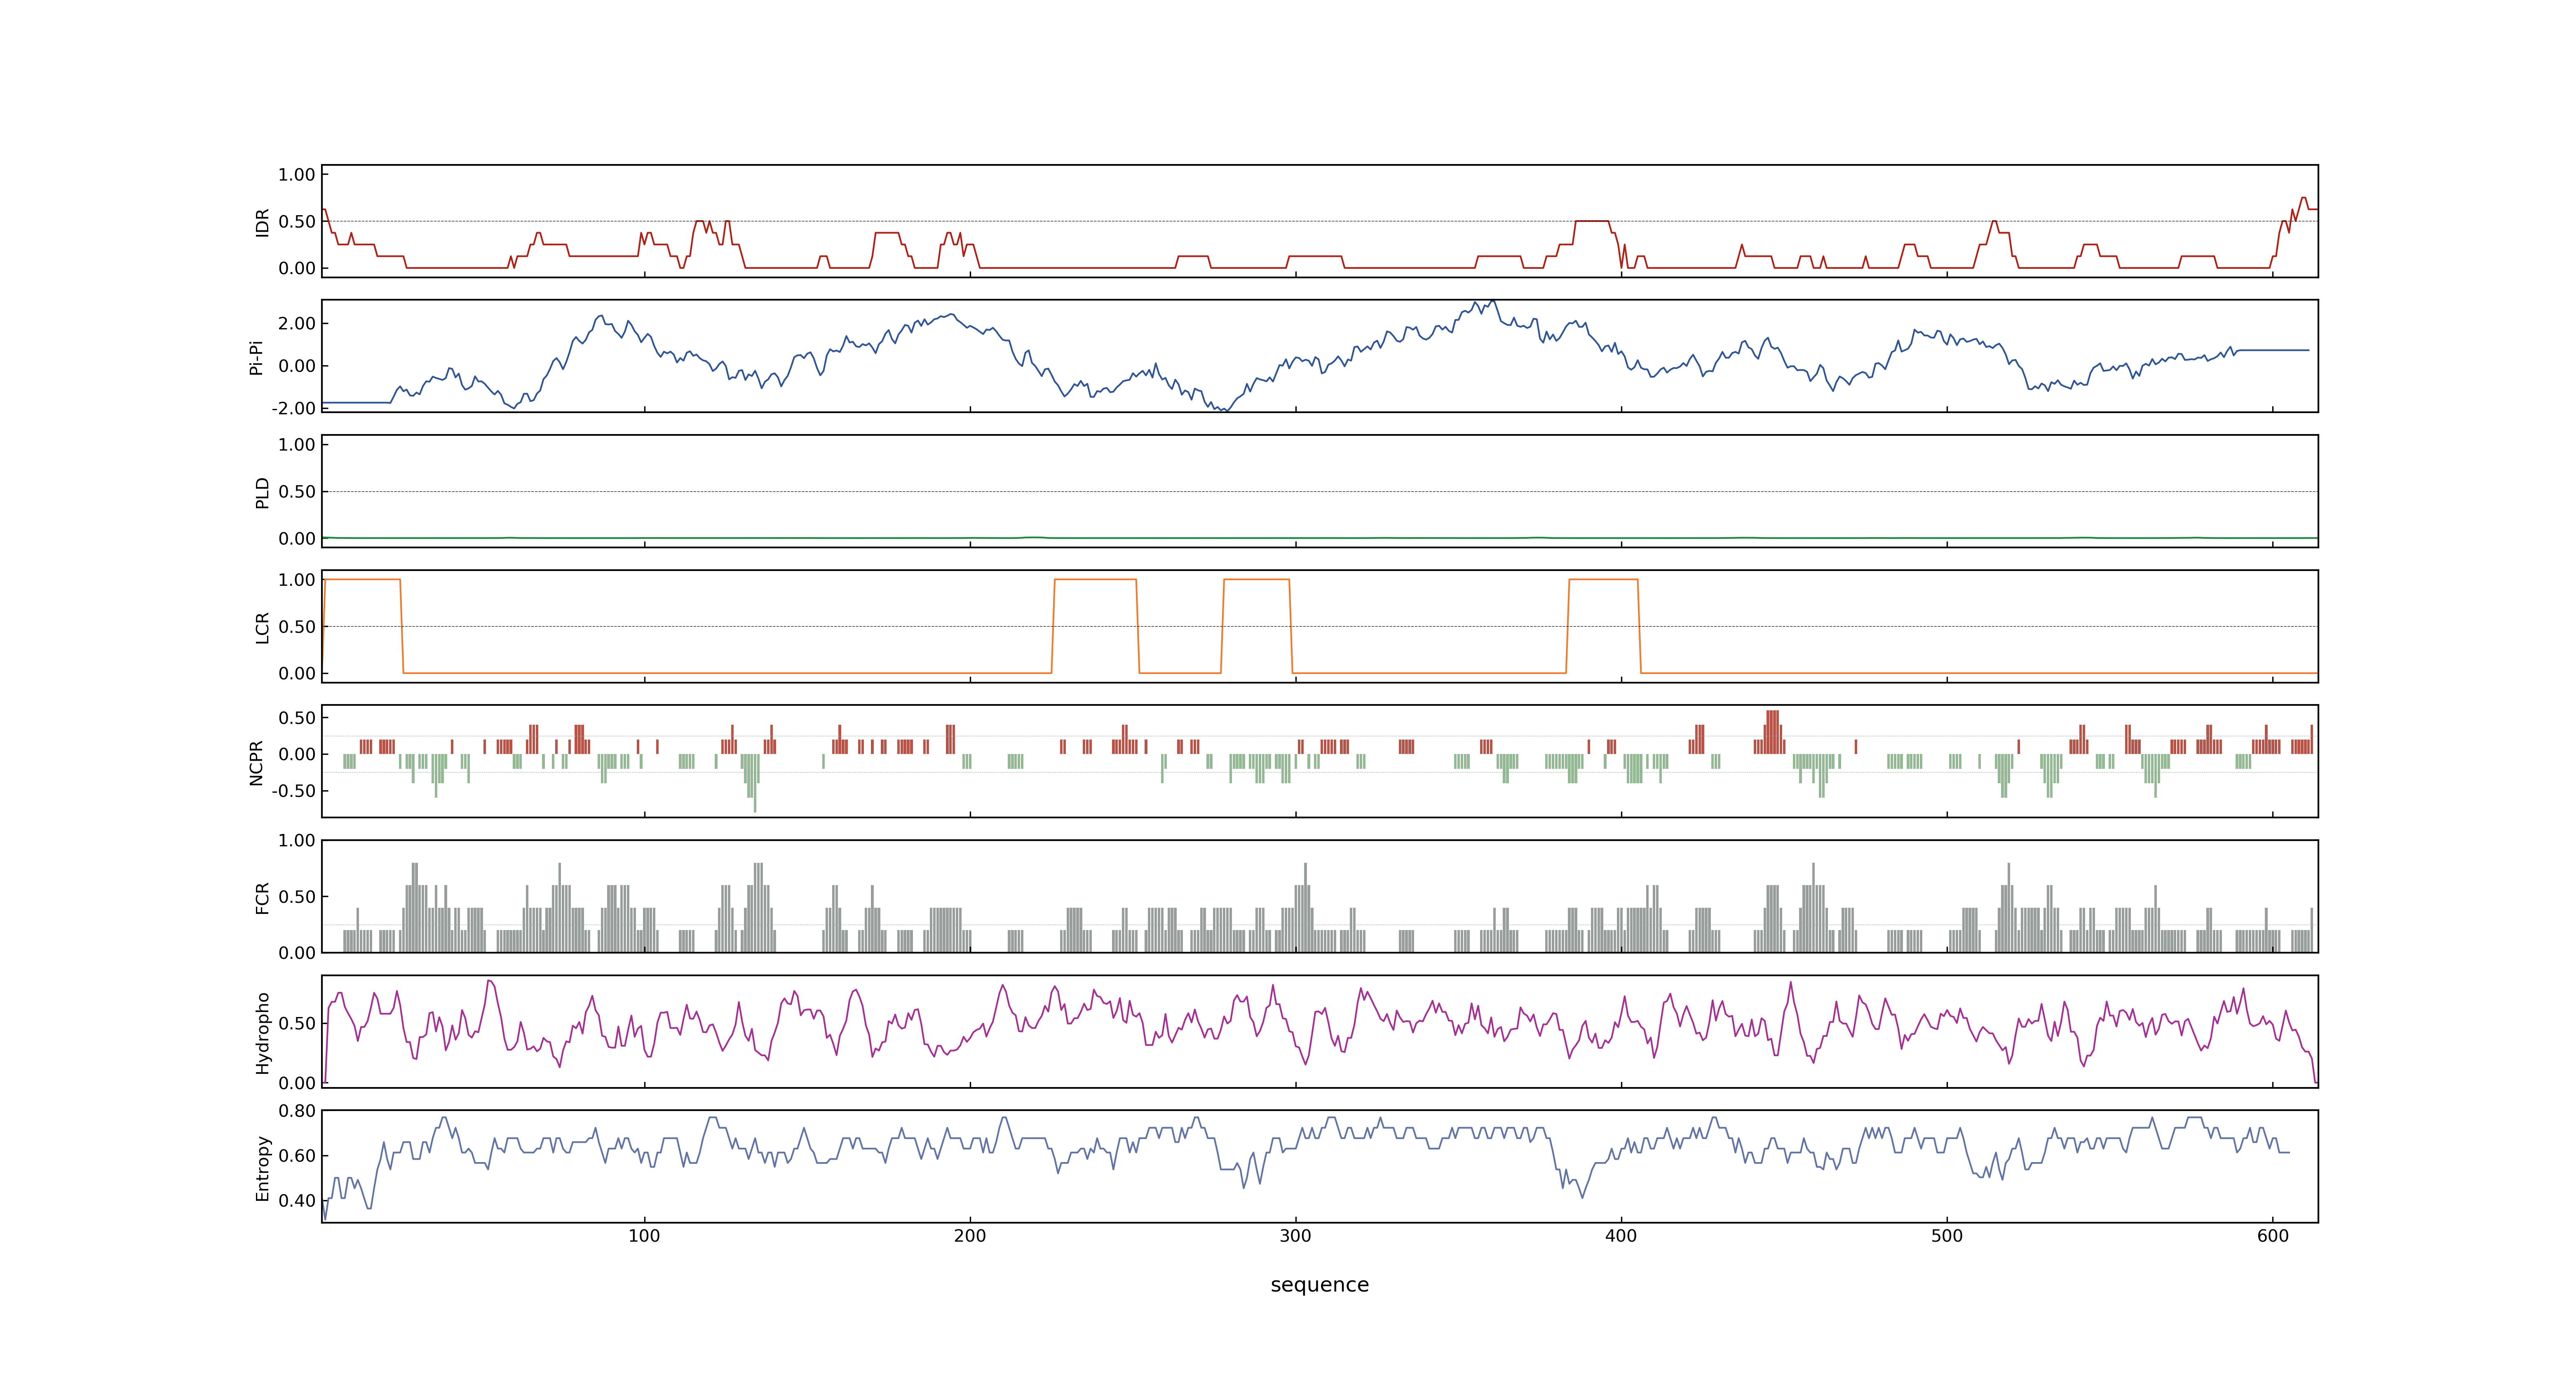
Task: Click the -2.00 tick on Pi-Pi axis
Action: pyautogui.click(x=293, y=408)
